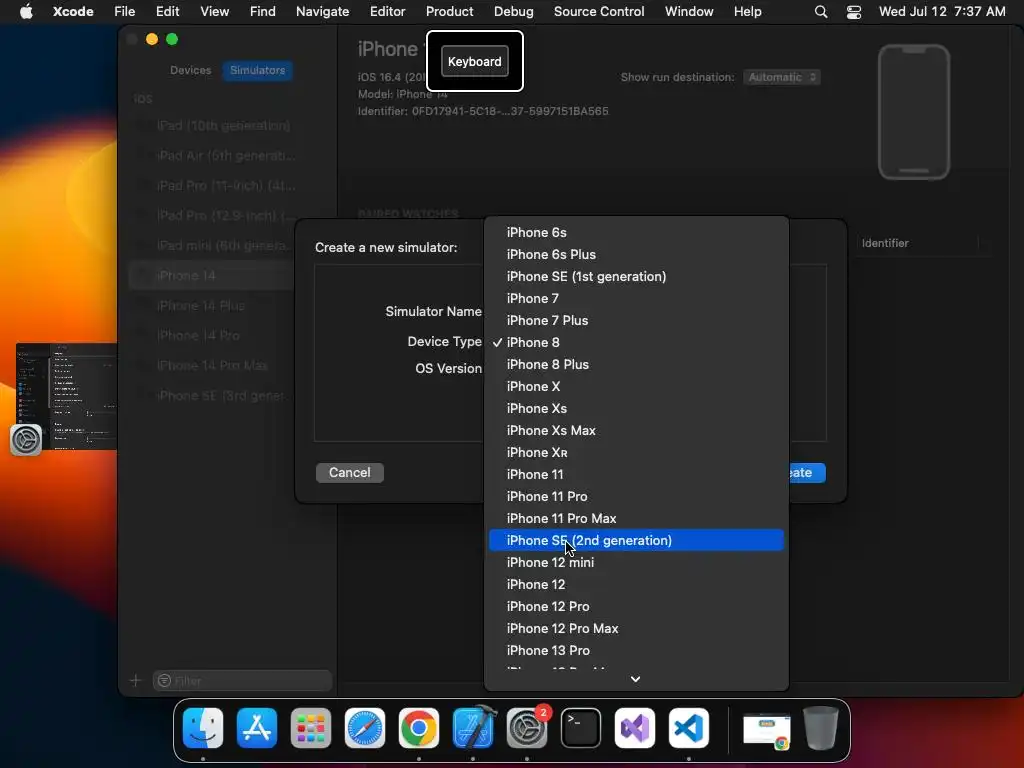Open System Settings in the Dock
Viewport: 1024px width, 768px height.
(526, 728)
